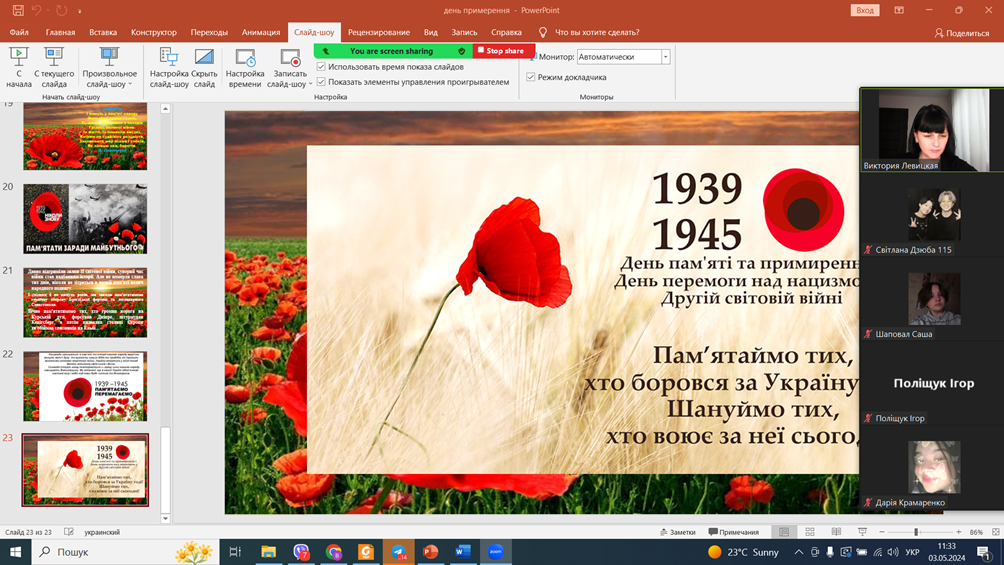The height and width of the screenshot is (565, 1004).
Task: Fit slide to current window
Action: click(996, 532)
